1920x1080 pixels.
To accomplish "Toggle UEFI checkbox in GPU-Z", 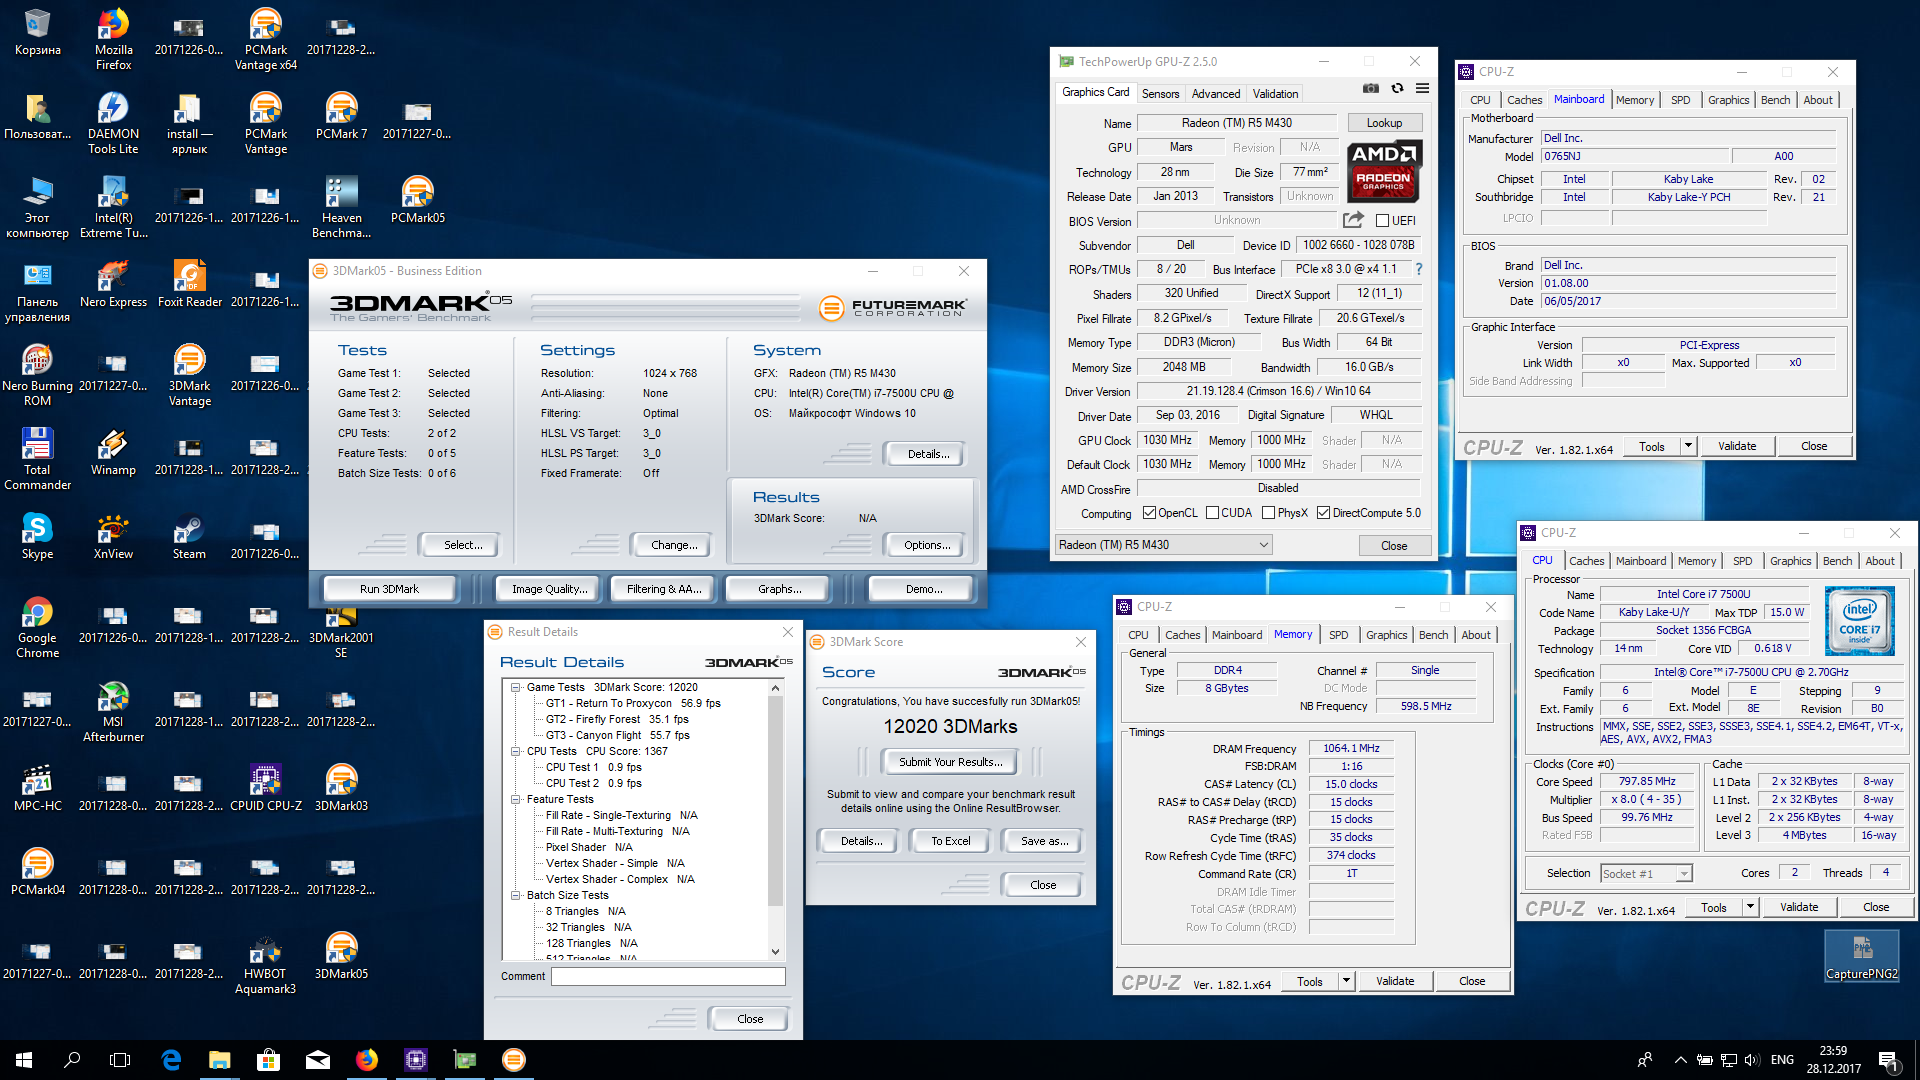I will click(1382, 221).
